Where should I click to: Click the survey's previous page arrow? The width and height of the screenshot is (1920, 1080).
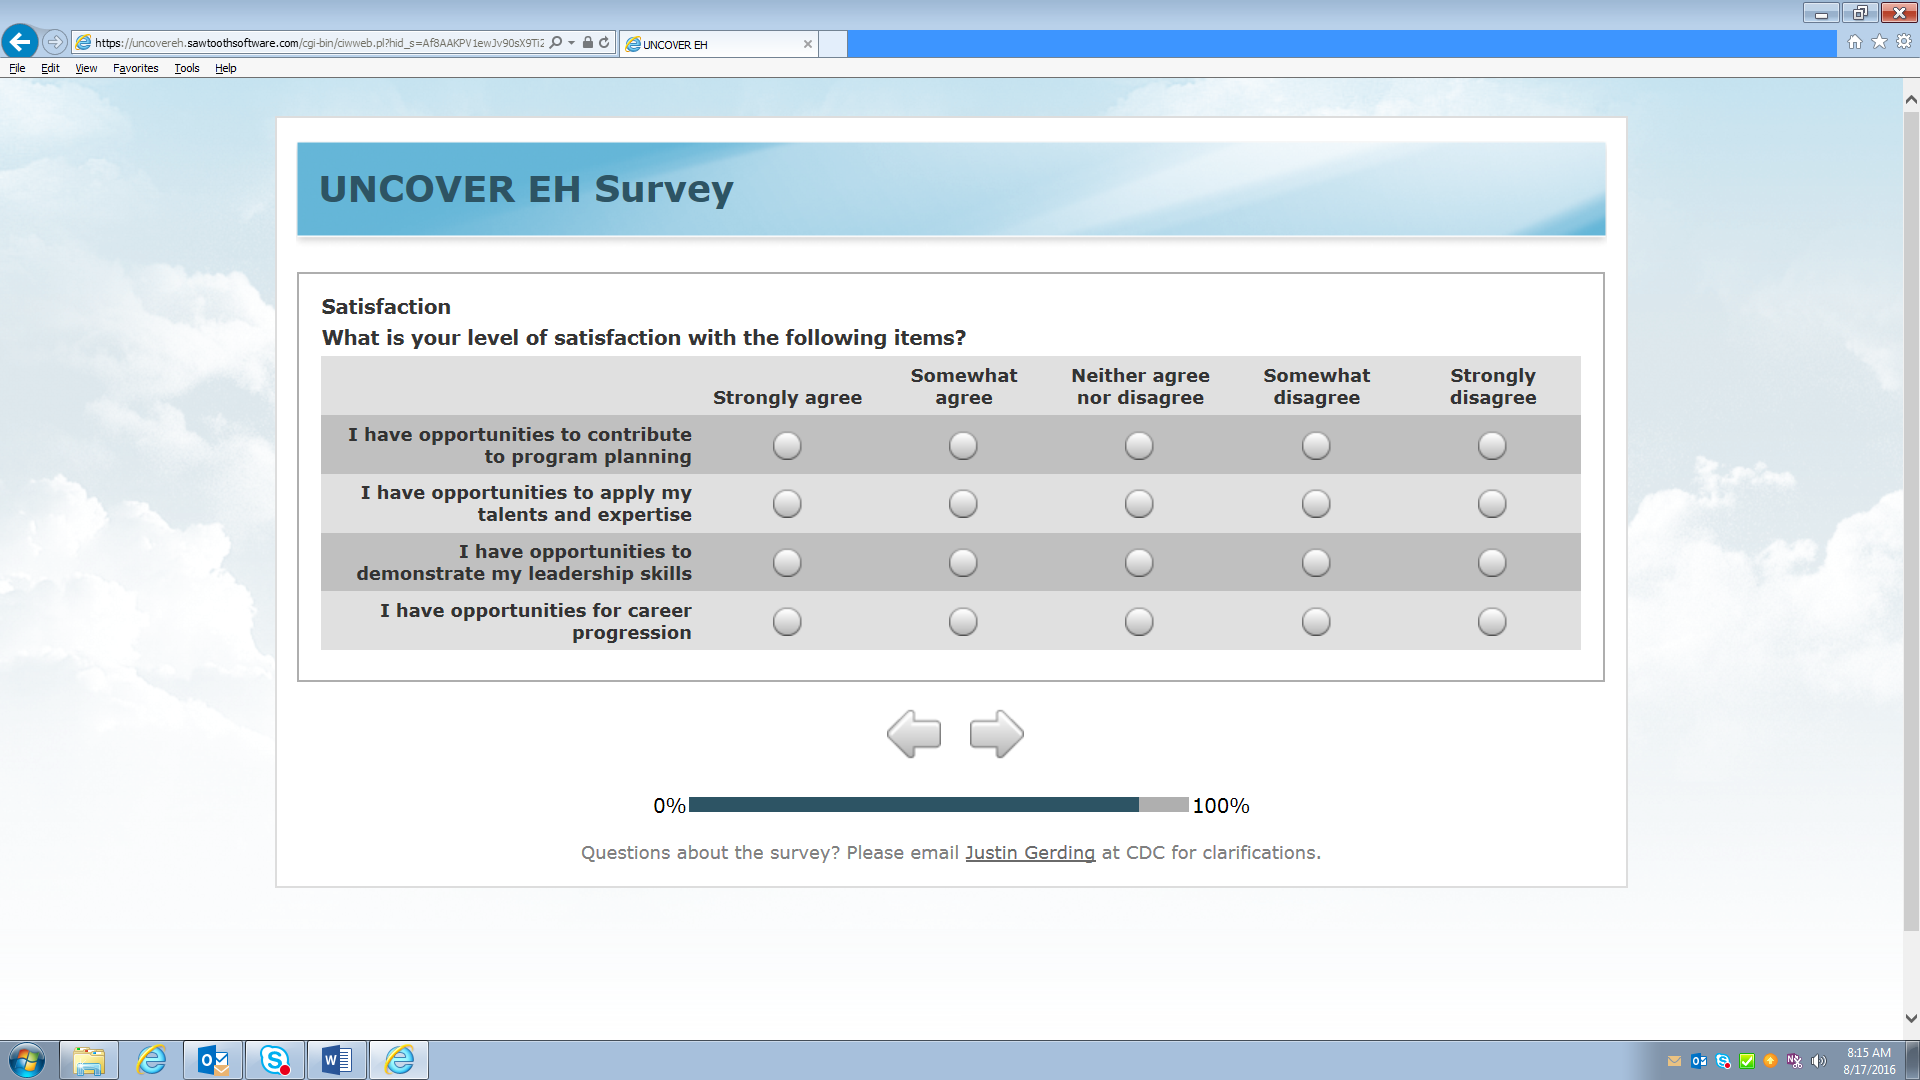tap(914, 734)
